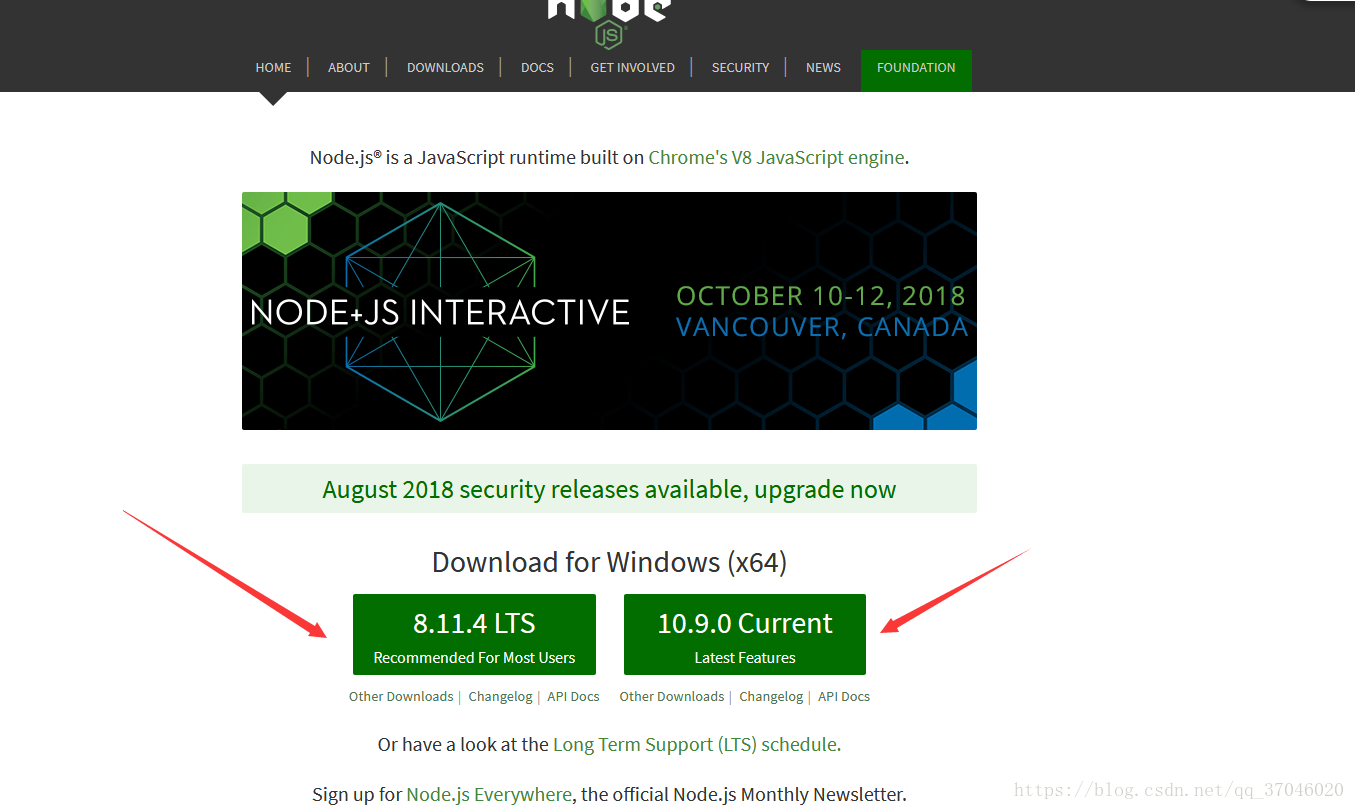Open the August 2018 security releases notice

click(609, 489)
